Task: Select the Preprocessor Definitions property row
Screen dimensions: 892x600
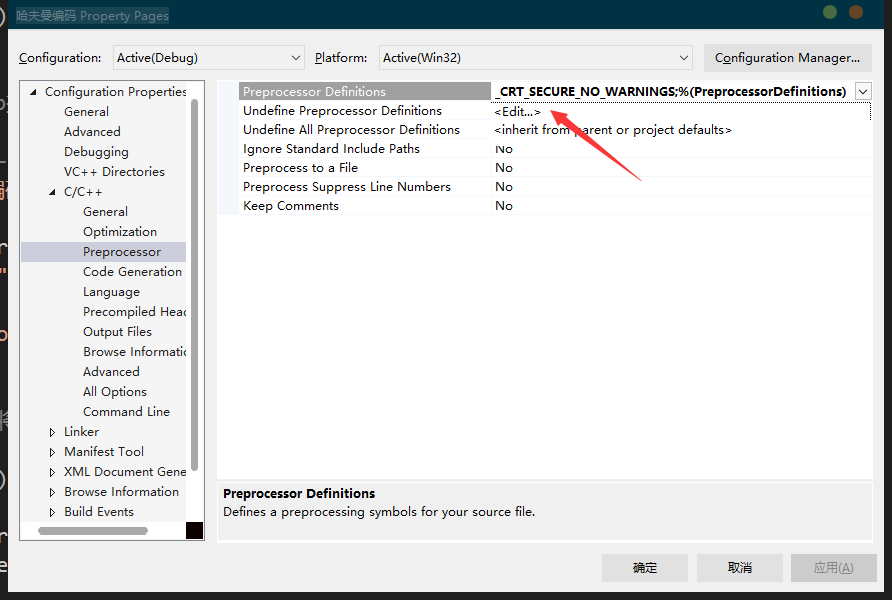Action: pos(365,92)
